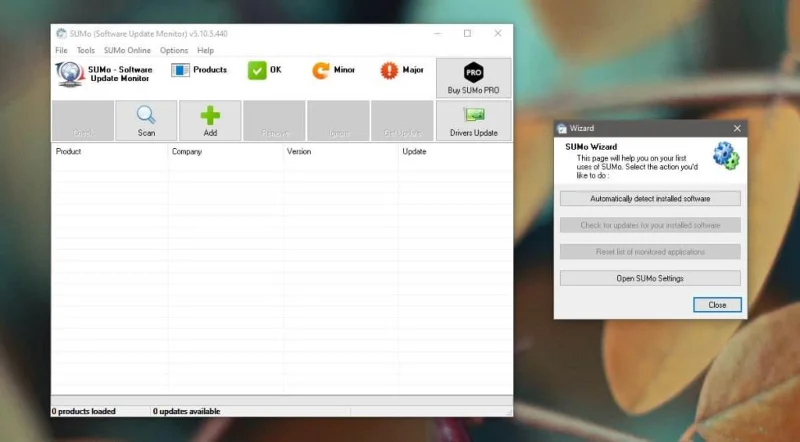Choose Automatically detect installed software in Wizard
The image size is (800, 442).
pos(650,199)
